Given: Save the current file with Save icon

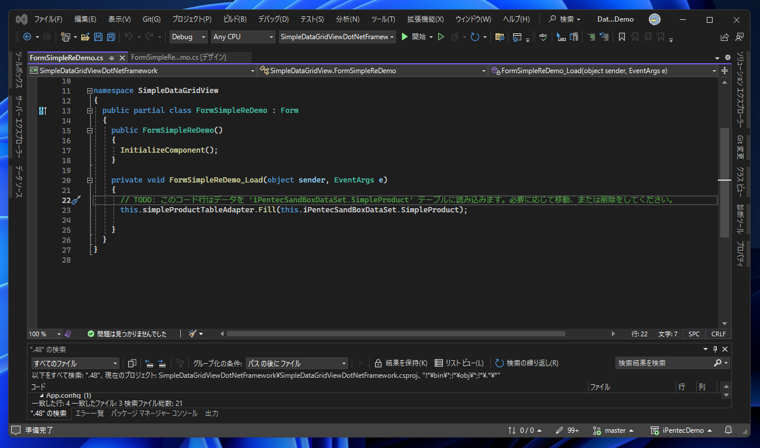Looking at the screenshot, I should pos(98,37).
